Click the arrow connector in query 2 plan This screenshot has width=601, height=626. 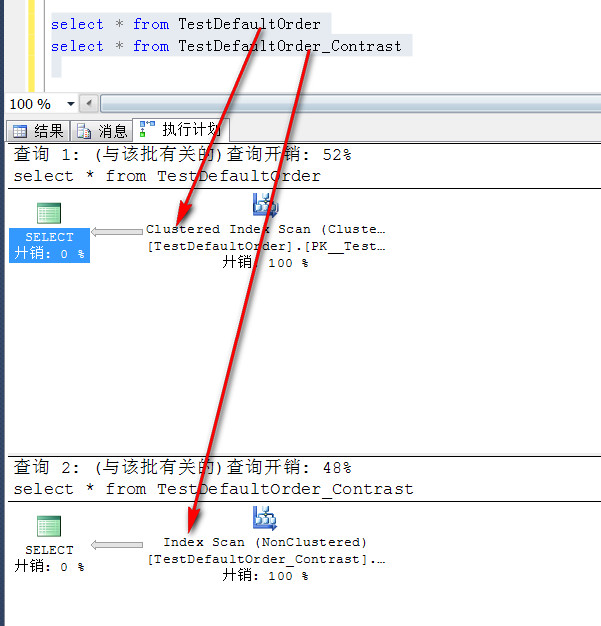(x=117, y=545)
